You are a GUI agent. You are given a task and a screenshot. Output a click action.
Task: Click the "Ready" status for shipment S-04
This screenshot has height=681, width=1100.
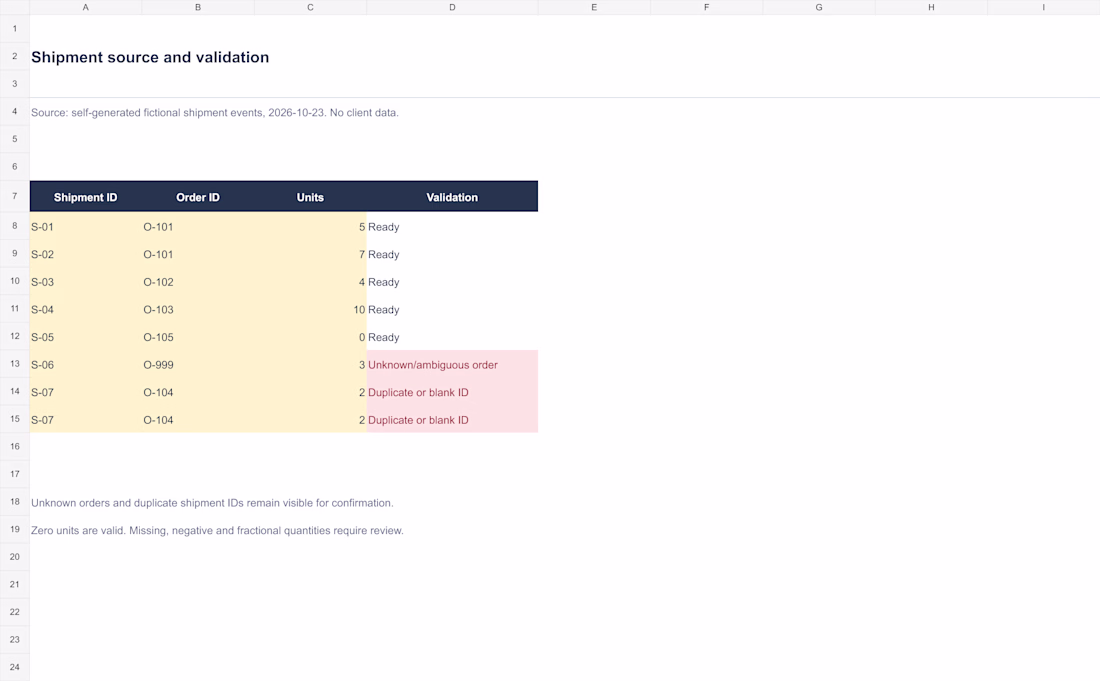452,309
